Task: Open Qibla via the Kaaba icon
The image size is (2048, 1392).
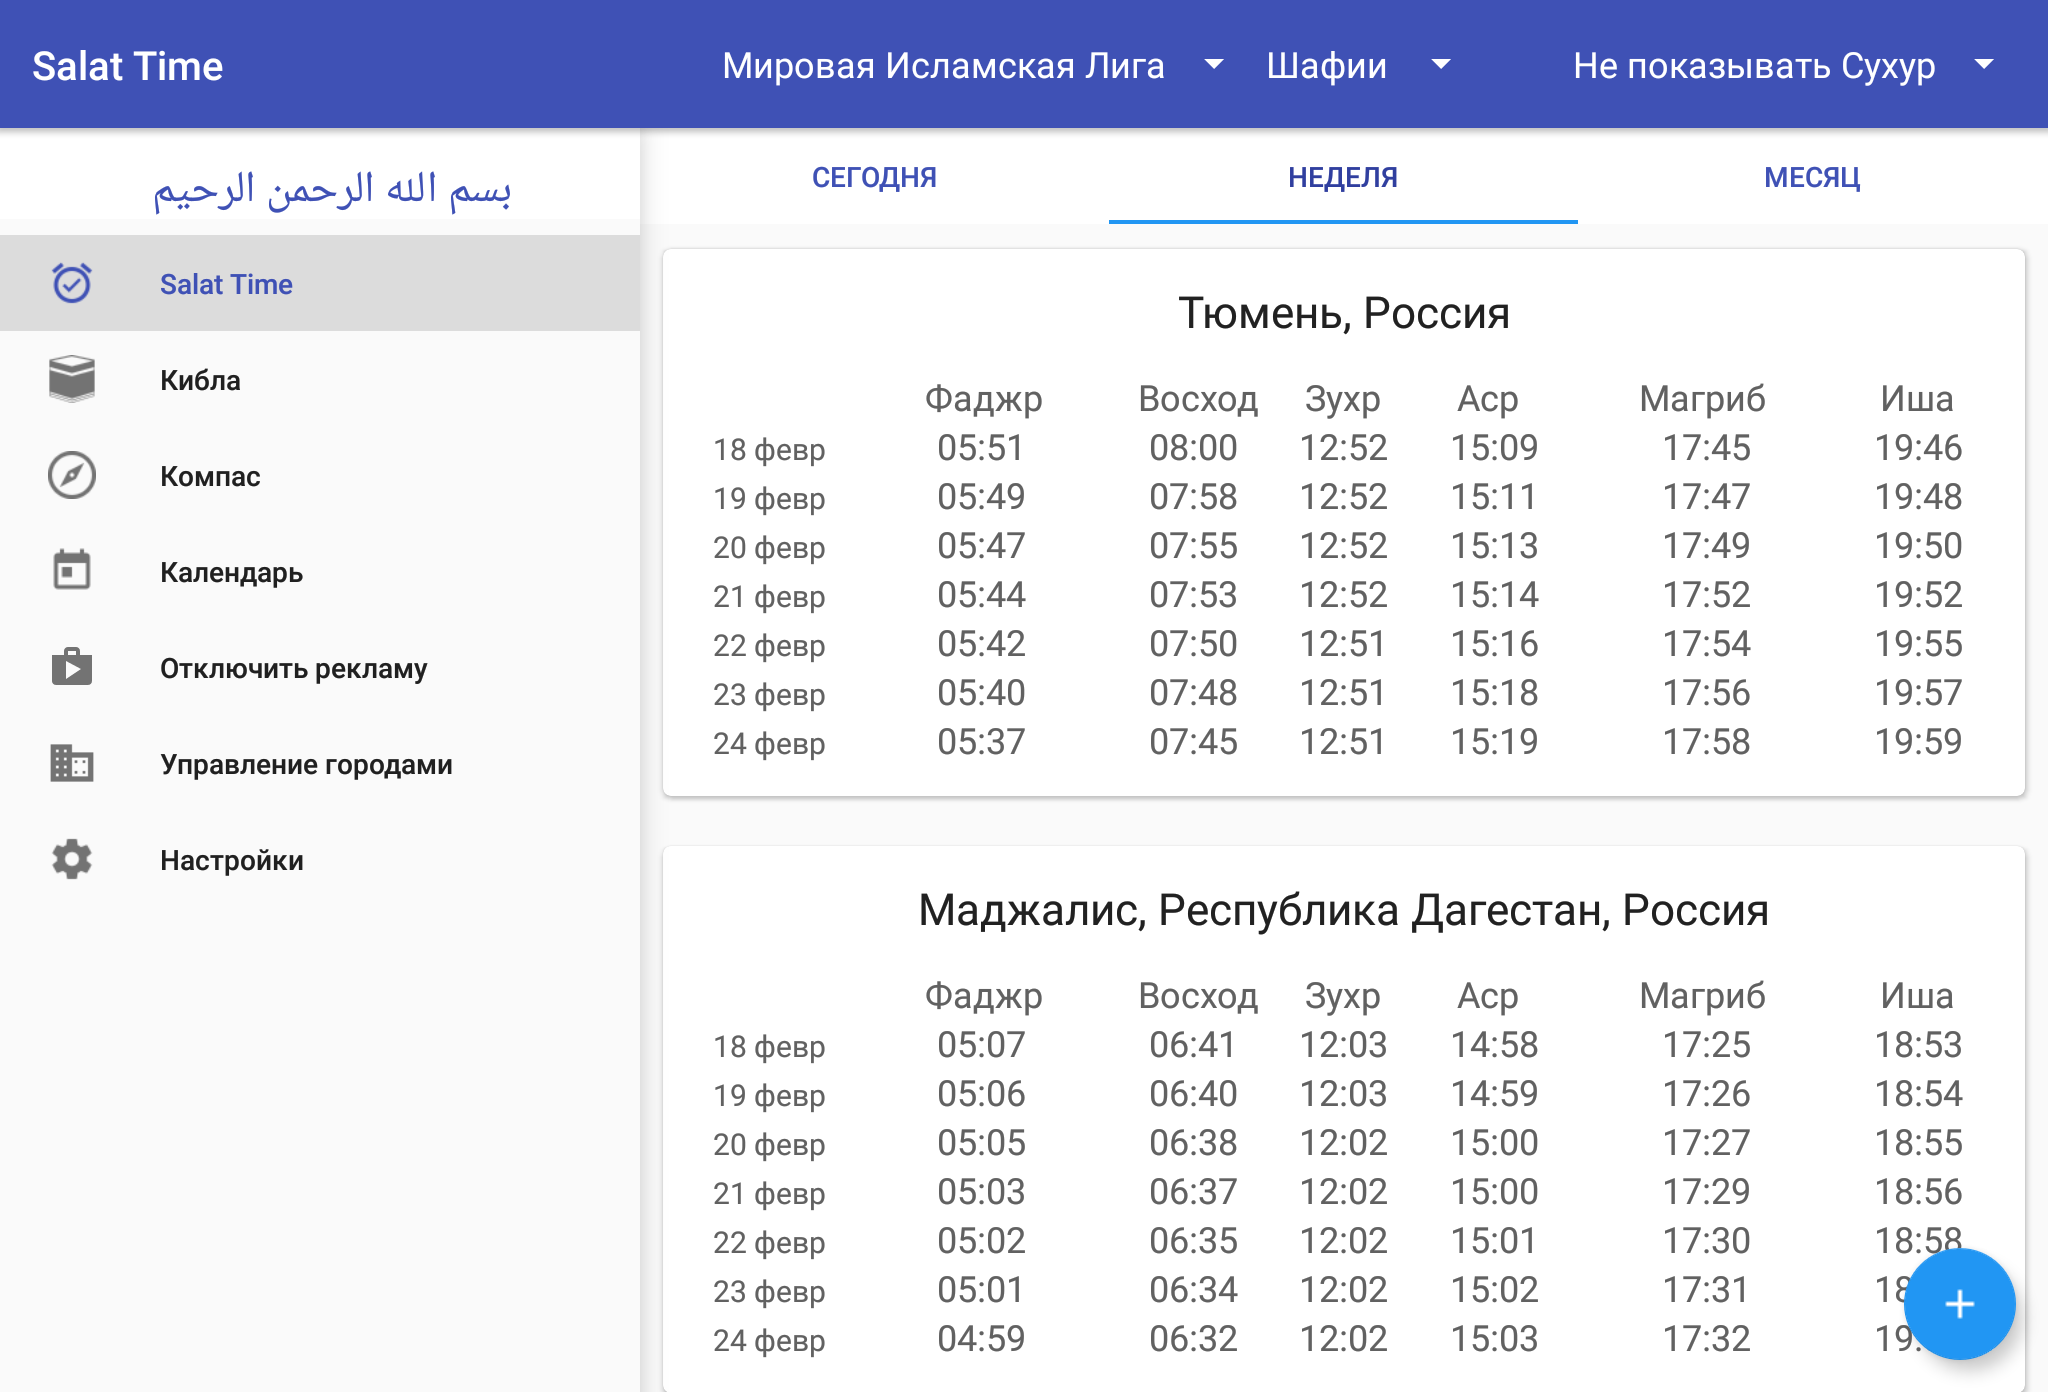Action: point(72,379)
